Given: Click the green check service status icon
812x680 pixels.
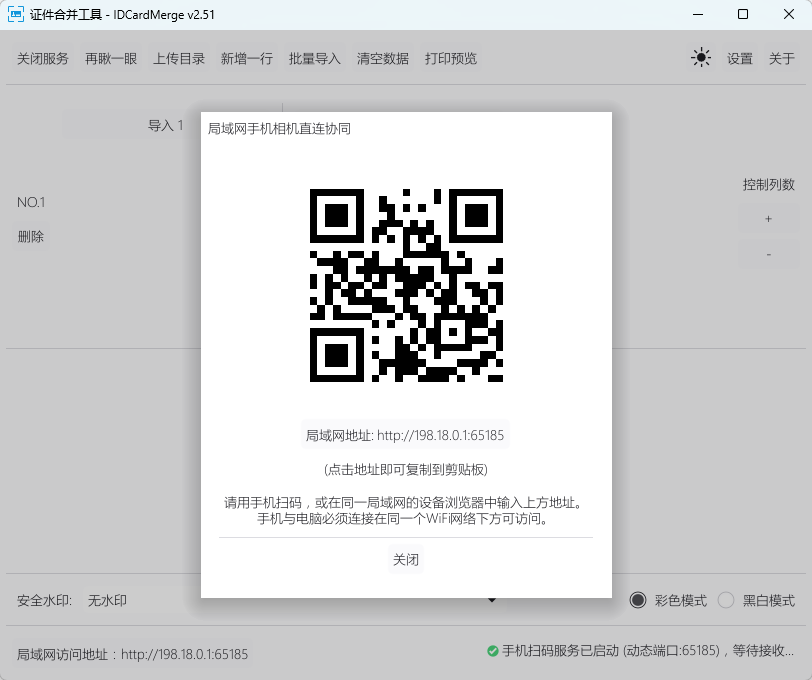Looking at the screenshot, I should [x=492, y=651].
